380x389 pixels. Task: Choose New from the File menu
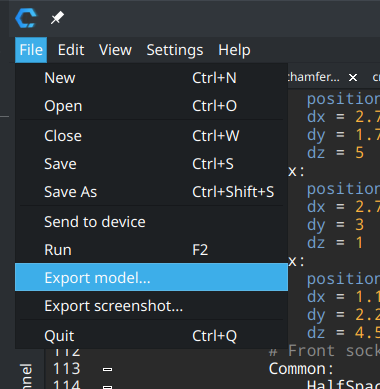coord(151,78)
